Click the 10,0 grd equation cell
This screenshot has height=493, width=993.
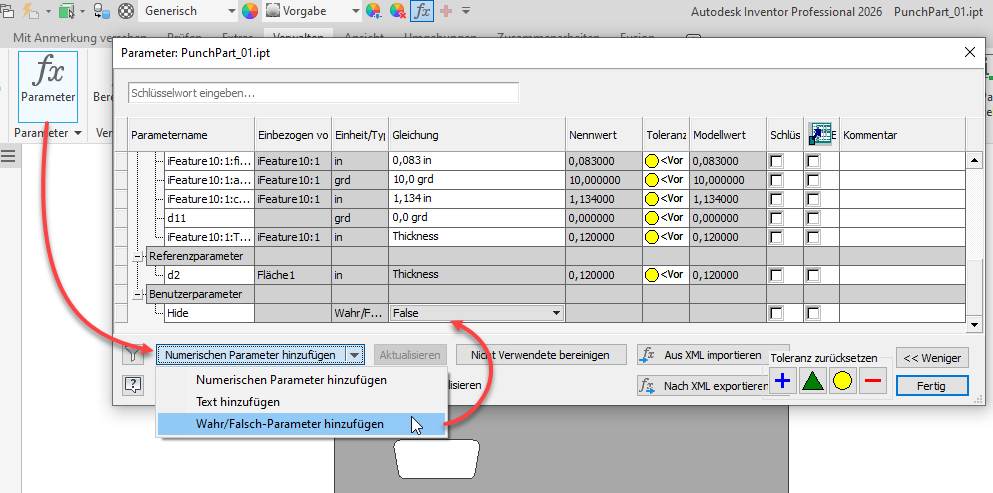point(477,180)
